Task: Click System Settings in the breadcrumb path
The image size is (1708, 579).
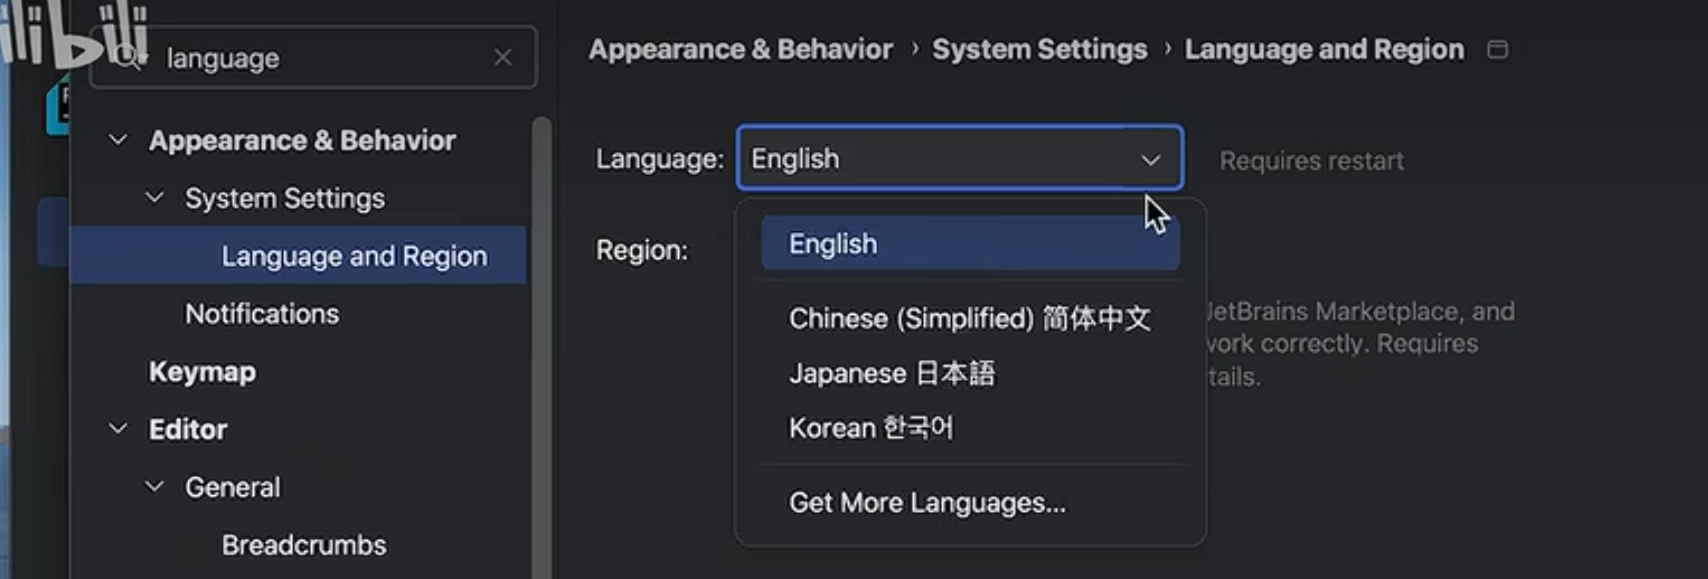Action: (1039, 49)
